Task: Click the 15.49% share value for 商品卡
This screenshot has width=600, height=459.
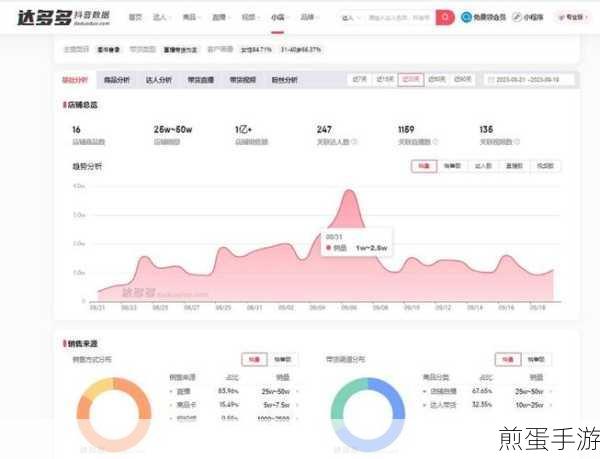Action: (x=228, y=405)
